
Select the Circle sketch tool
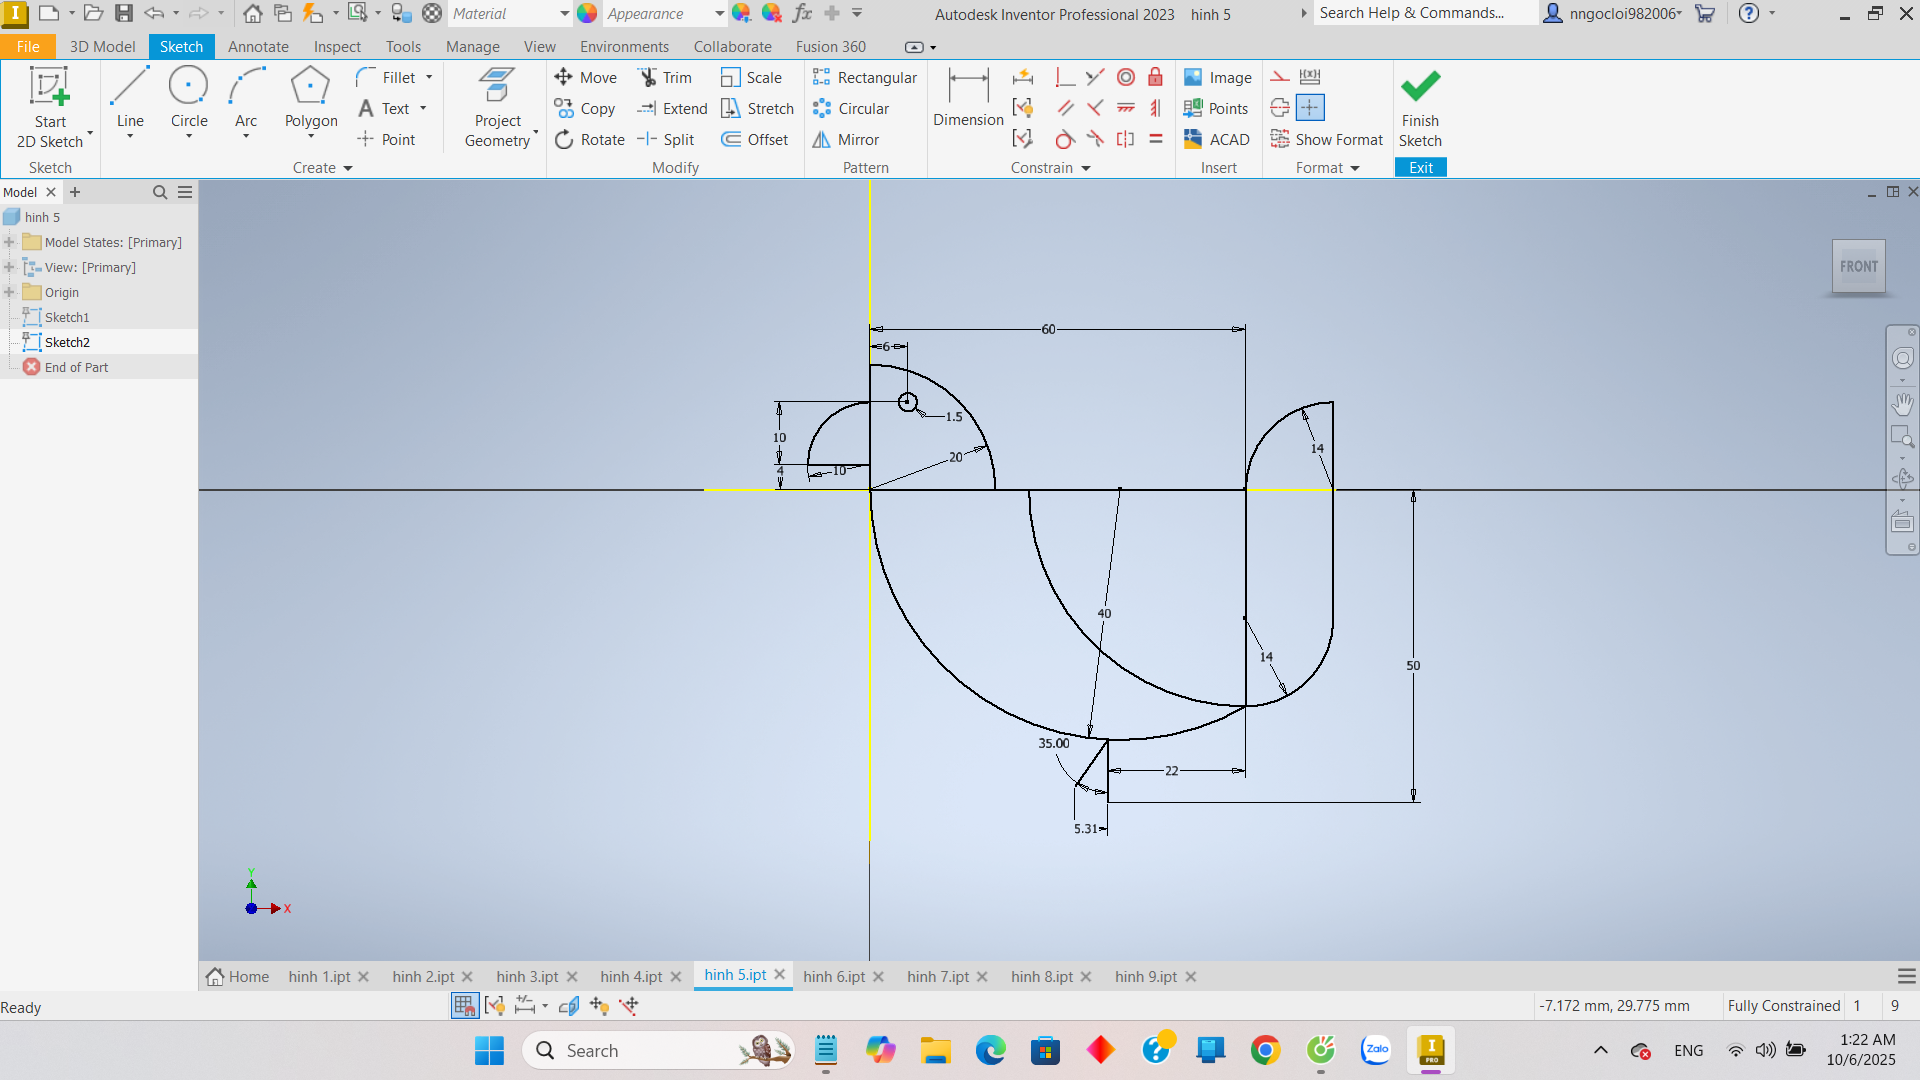click(x=189, y=100)
